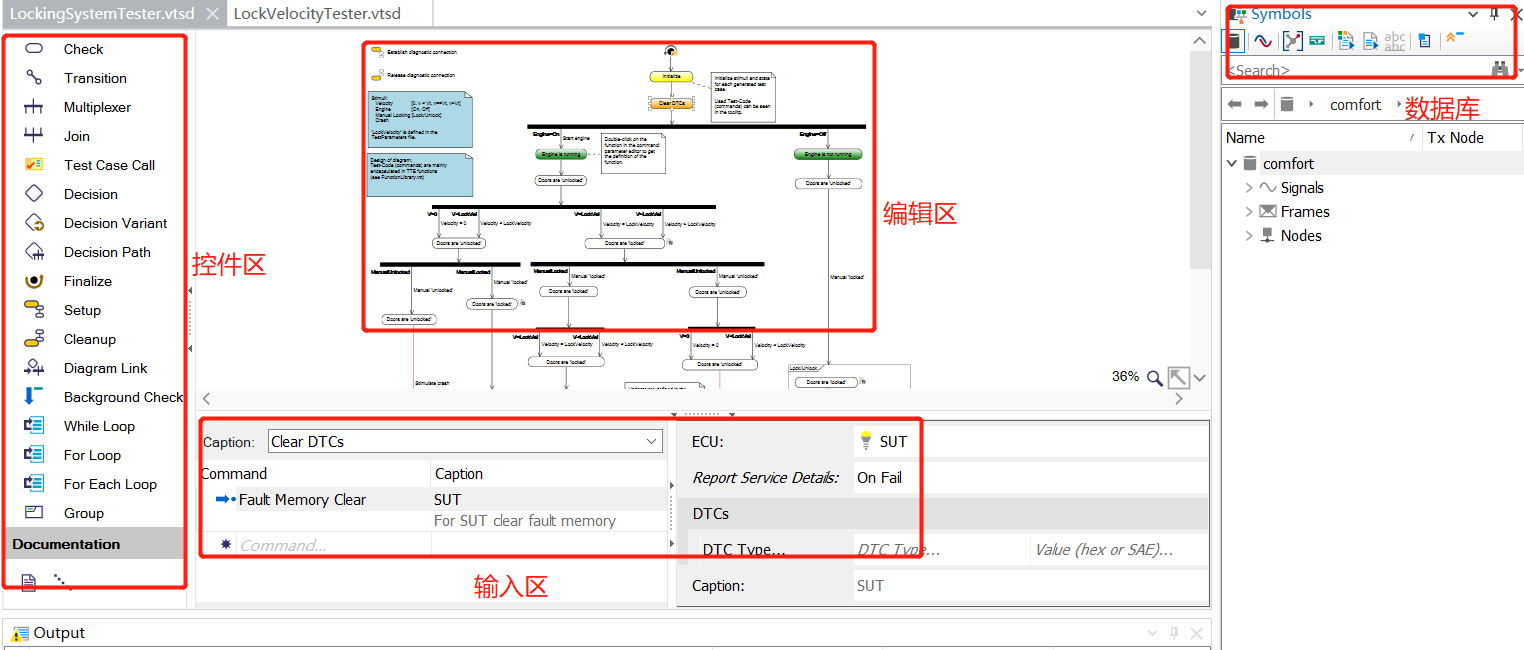The height and width of the screenshot is (650, 1524).
Task: Toggle auto-hide pin on the Symbols panel
Action: click(x=1493, y=13)
